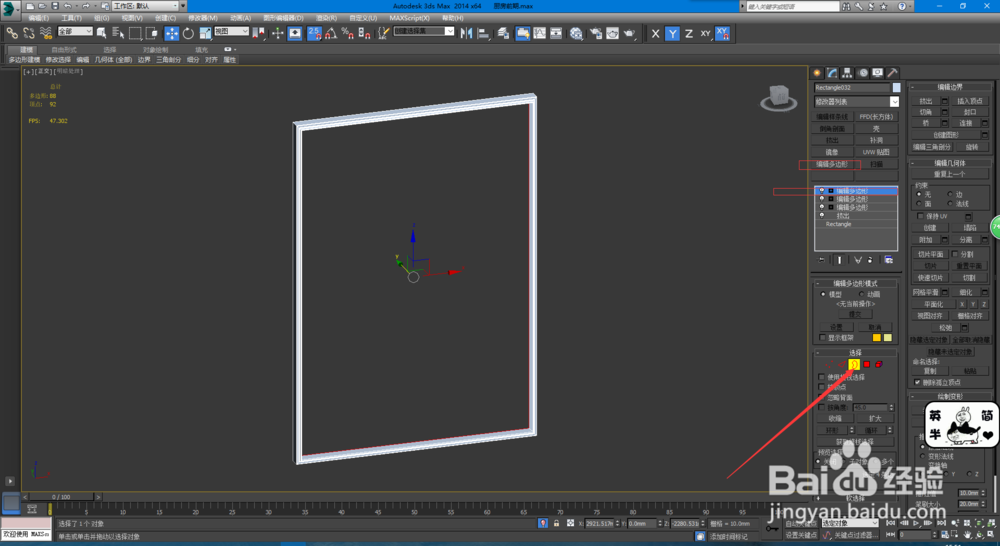
Task: Open the 视图 reference coordinate dropdown
Action: click(231, 31)
